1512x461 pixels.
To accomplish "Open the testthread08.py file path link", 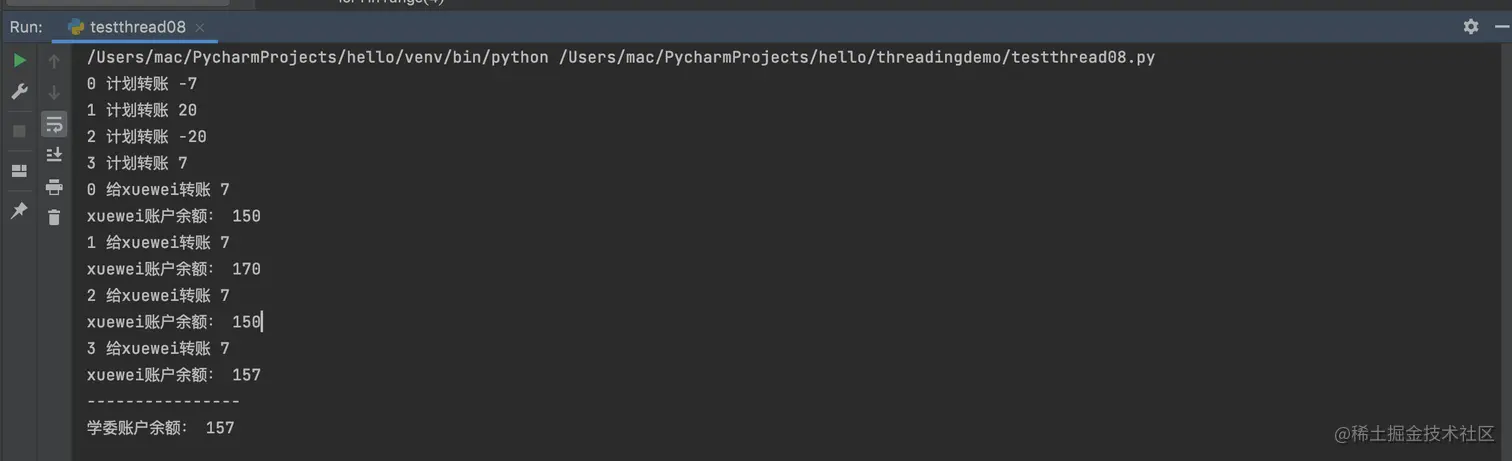I will coord(857,58).
